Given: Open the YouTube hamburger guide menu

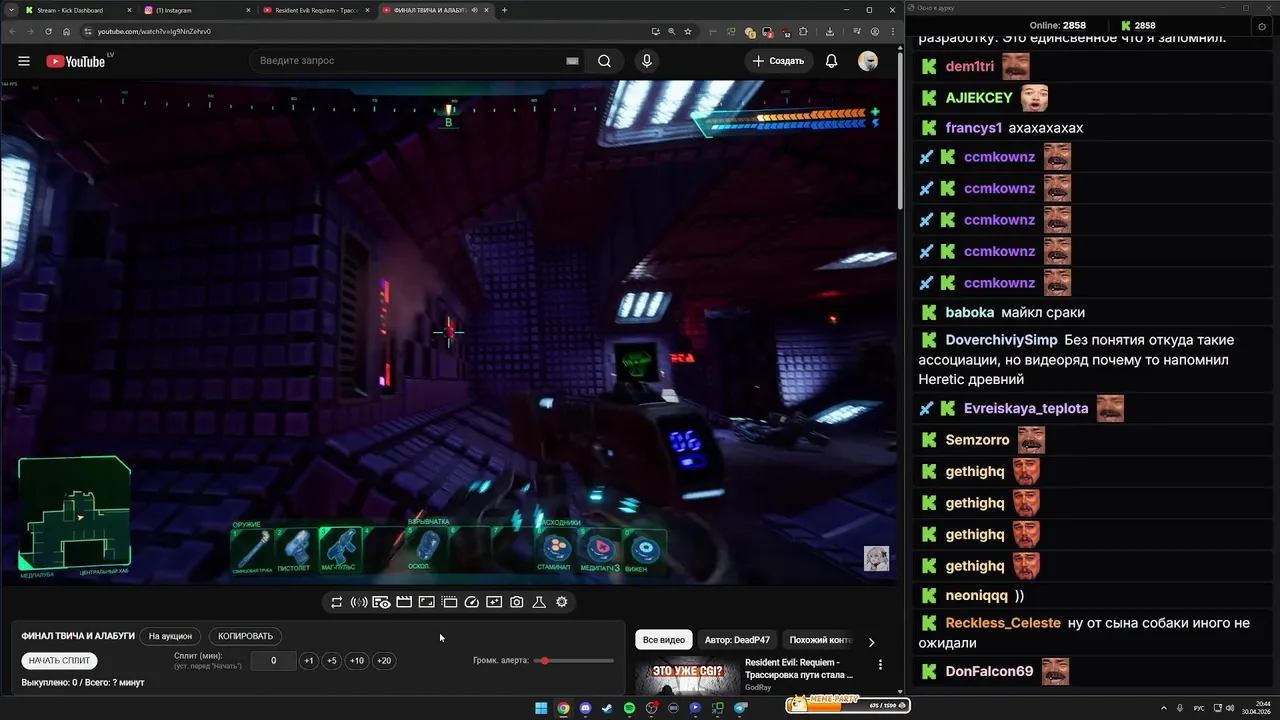Looking at the screenshot, I should [24, 61].
